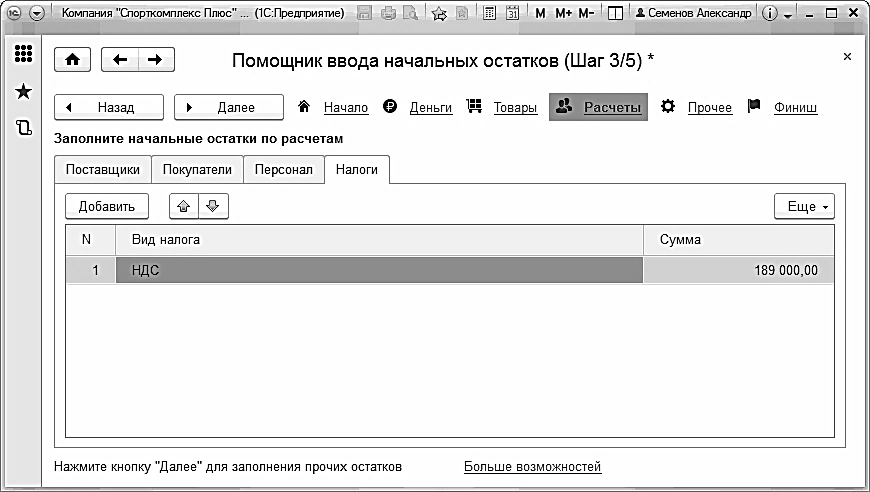Go to the Финиш step link

pos(795,108)
